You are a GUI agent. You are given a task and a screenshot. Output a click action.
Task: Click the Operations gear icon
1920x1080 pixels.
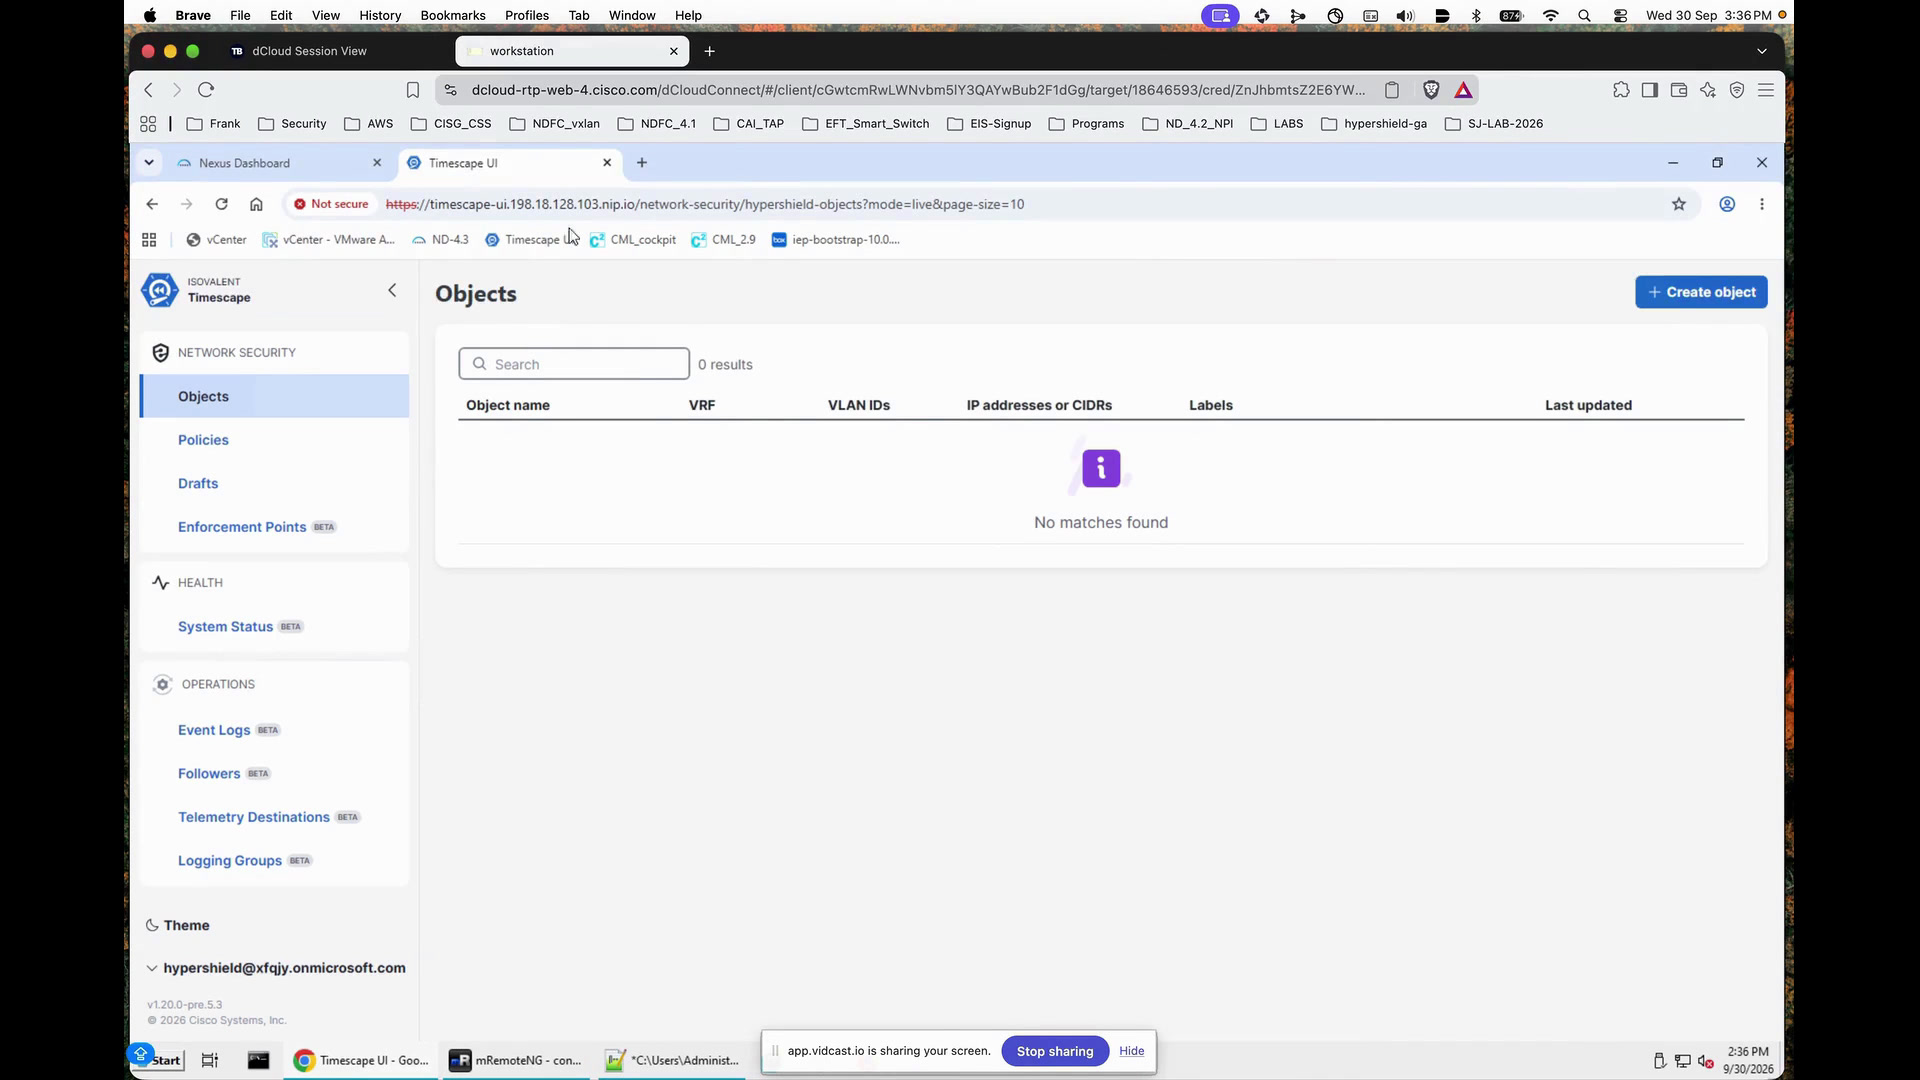point(162,685)
